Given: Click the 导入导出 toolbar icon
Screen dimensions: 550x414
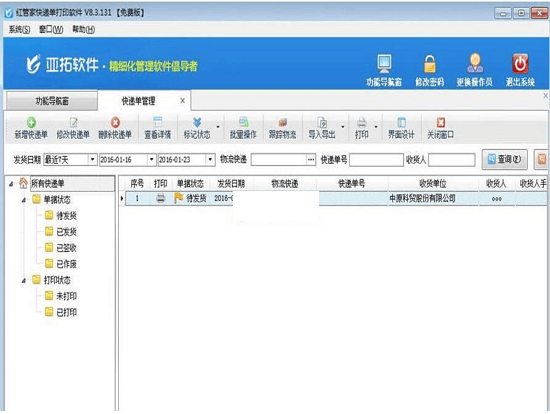Looking at the screenshot, I should coord(322,122).
